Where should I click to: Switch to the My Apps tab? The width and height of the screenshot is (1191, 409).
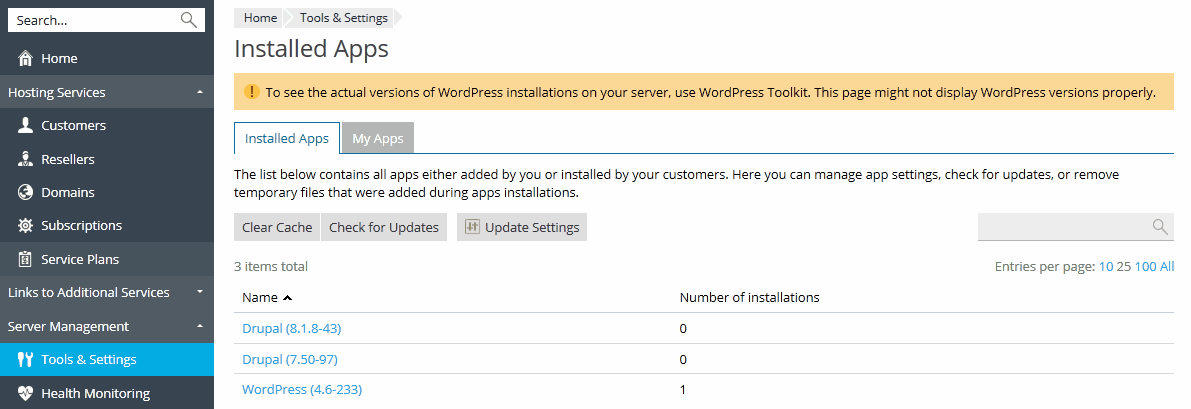377,139
